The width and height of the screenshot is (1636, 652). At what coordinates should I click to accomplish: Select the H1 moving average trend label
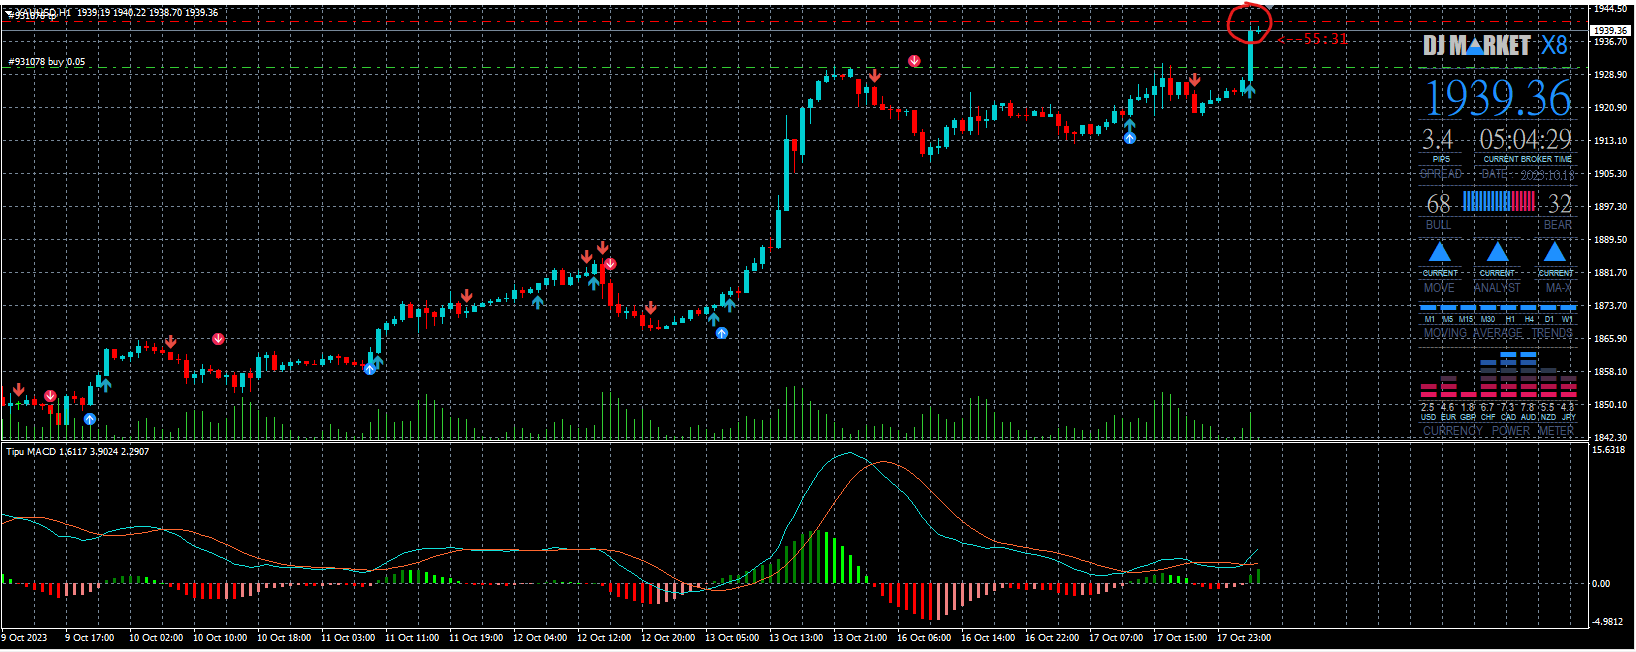point(1510,319)
